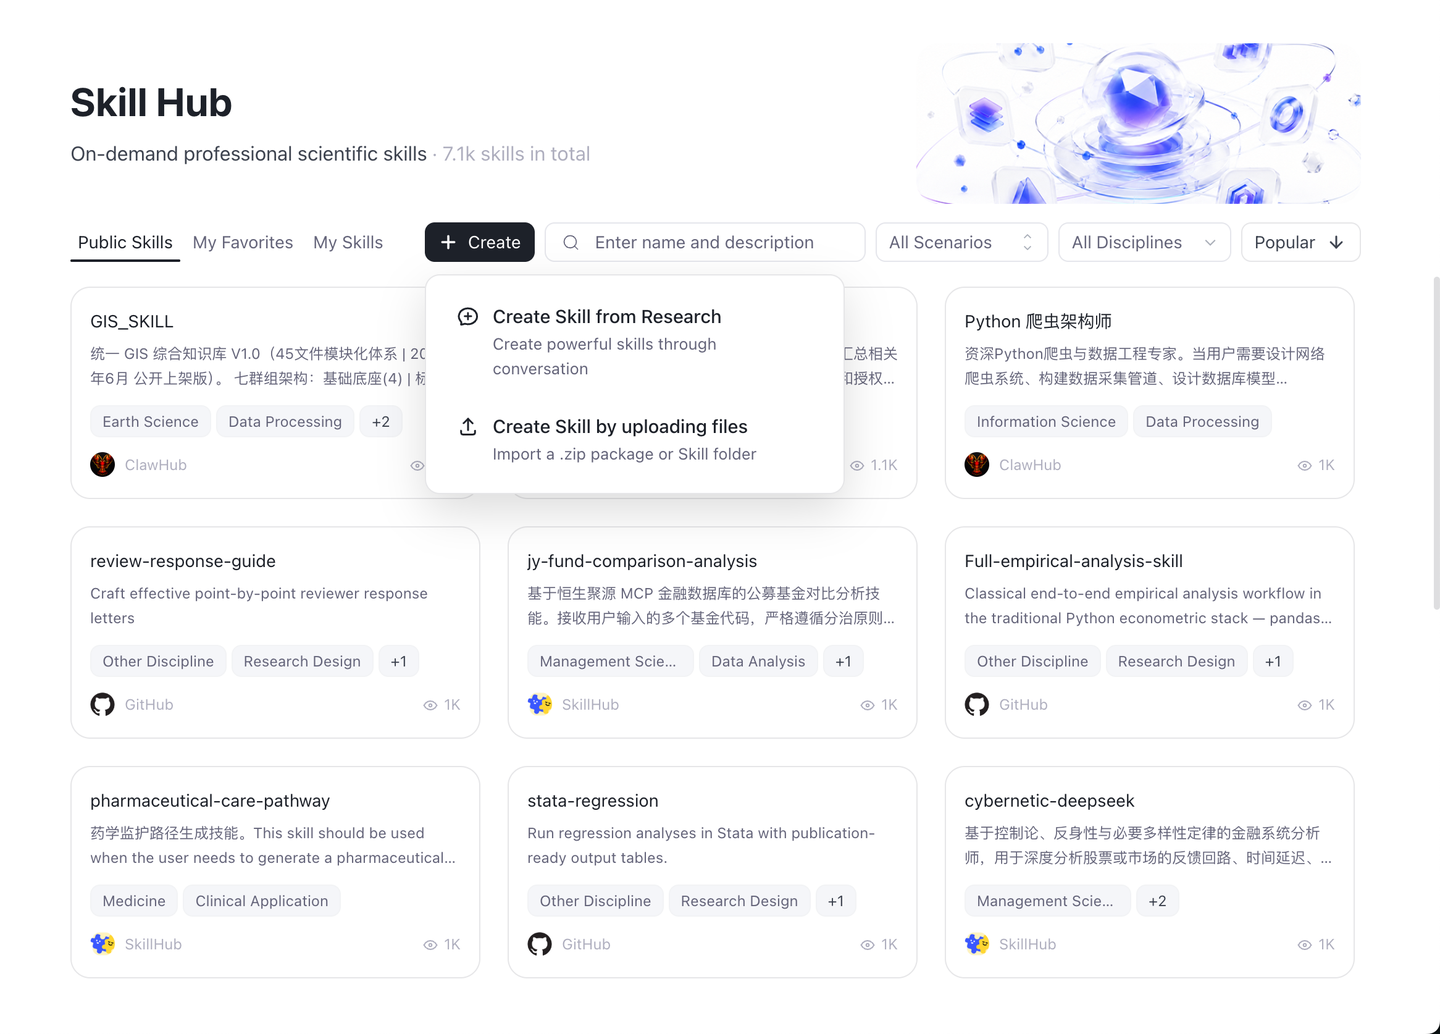Click SkillHub logo on cybernetic-deepseek card

(x=977, y=944)
